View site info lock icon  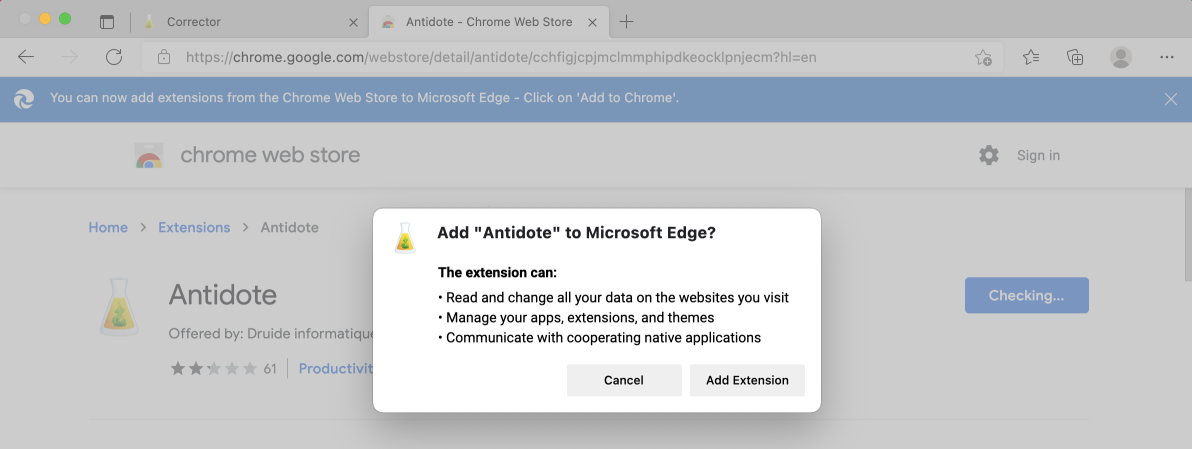point(163,57)
